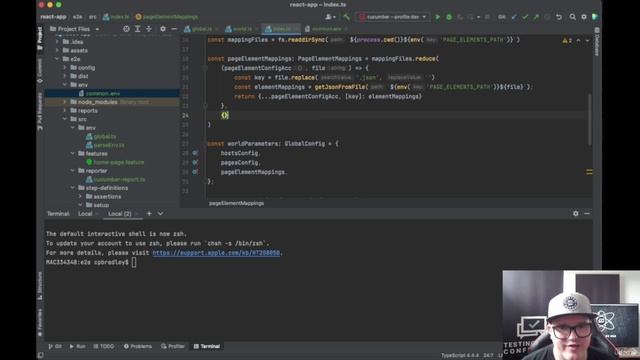Image resolution: width=640 pixels, height=360 pixels.
Task: Add a new terminal tab with plus
Action: (149, 213)
